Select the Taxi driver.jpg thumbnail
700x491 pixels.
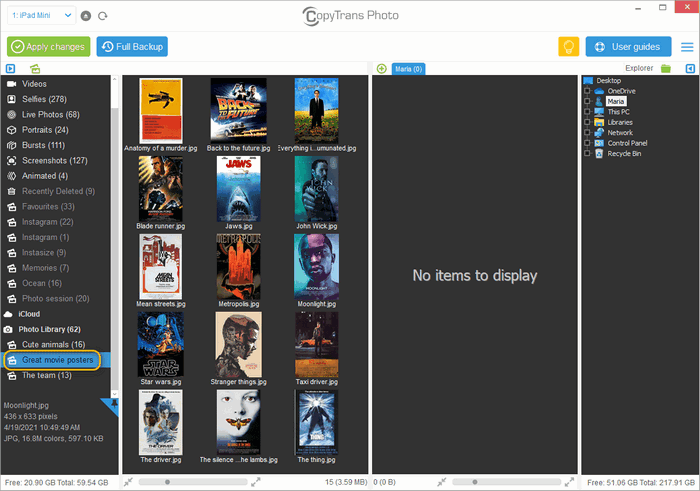coord(317,344)
